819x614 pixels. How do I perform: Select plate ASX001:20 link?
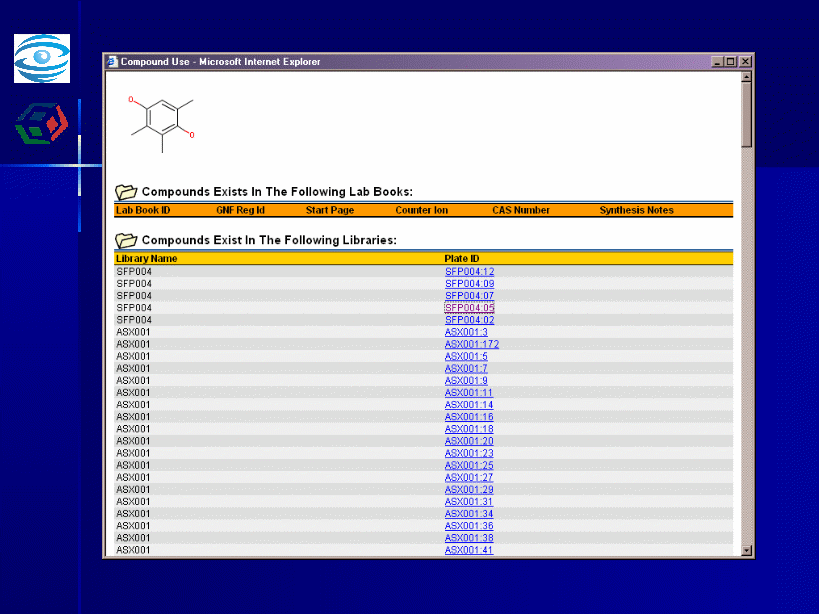[469, 441]
